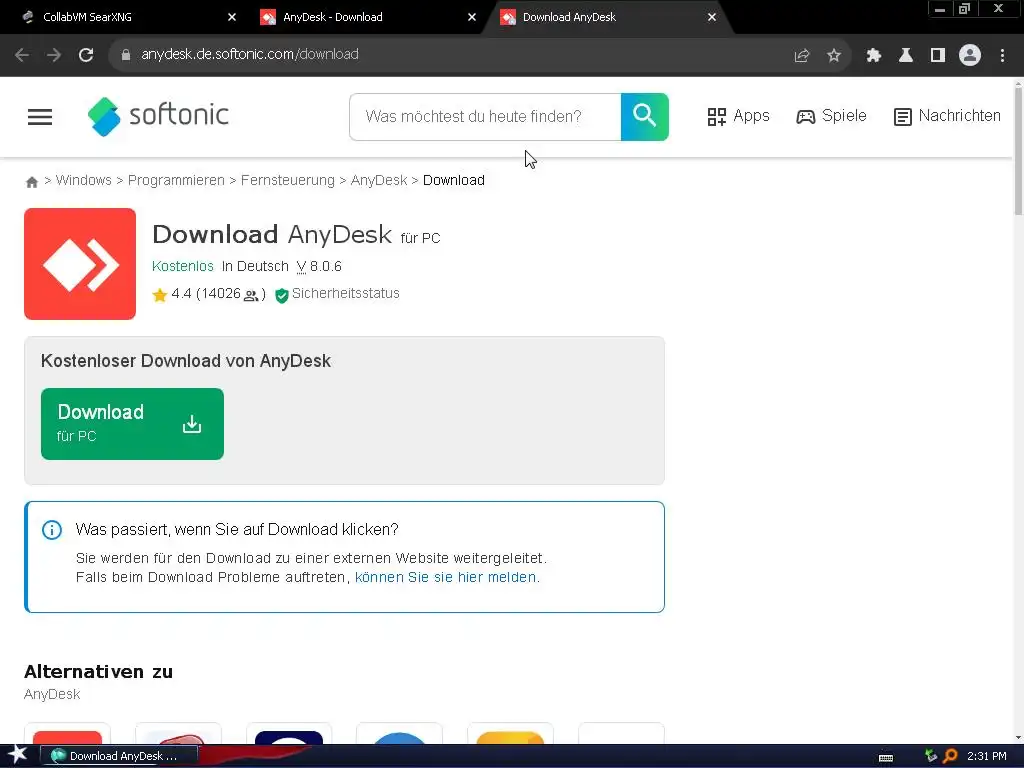Open the Spiele section
The image size is (1024, 768).
(831, 116)
